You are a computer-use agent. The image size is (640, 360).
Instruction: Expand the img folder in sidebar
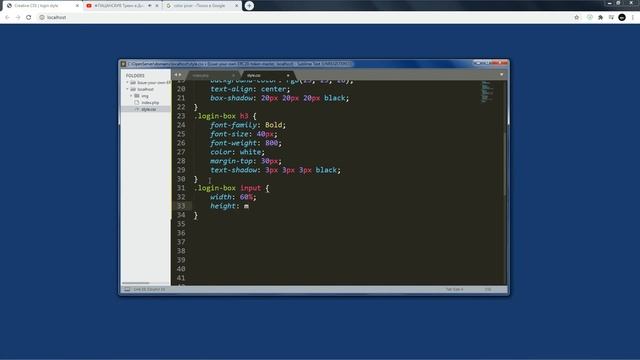coord(131,96)
